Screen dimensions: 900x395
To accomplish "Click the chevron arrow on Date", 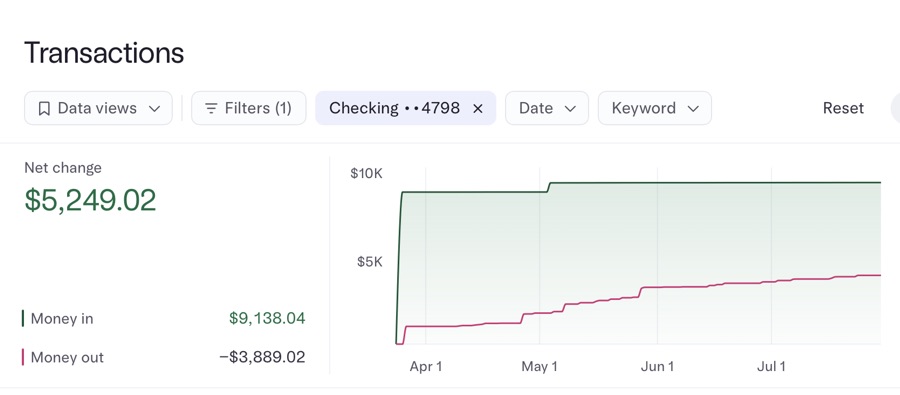I will (x=570, y=109).
